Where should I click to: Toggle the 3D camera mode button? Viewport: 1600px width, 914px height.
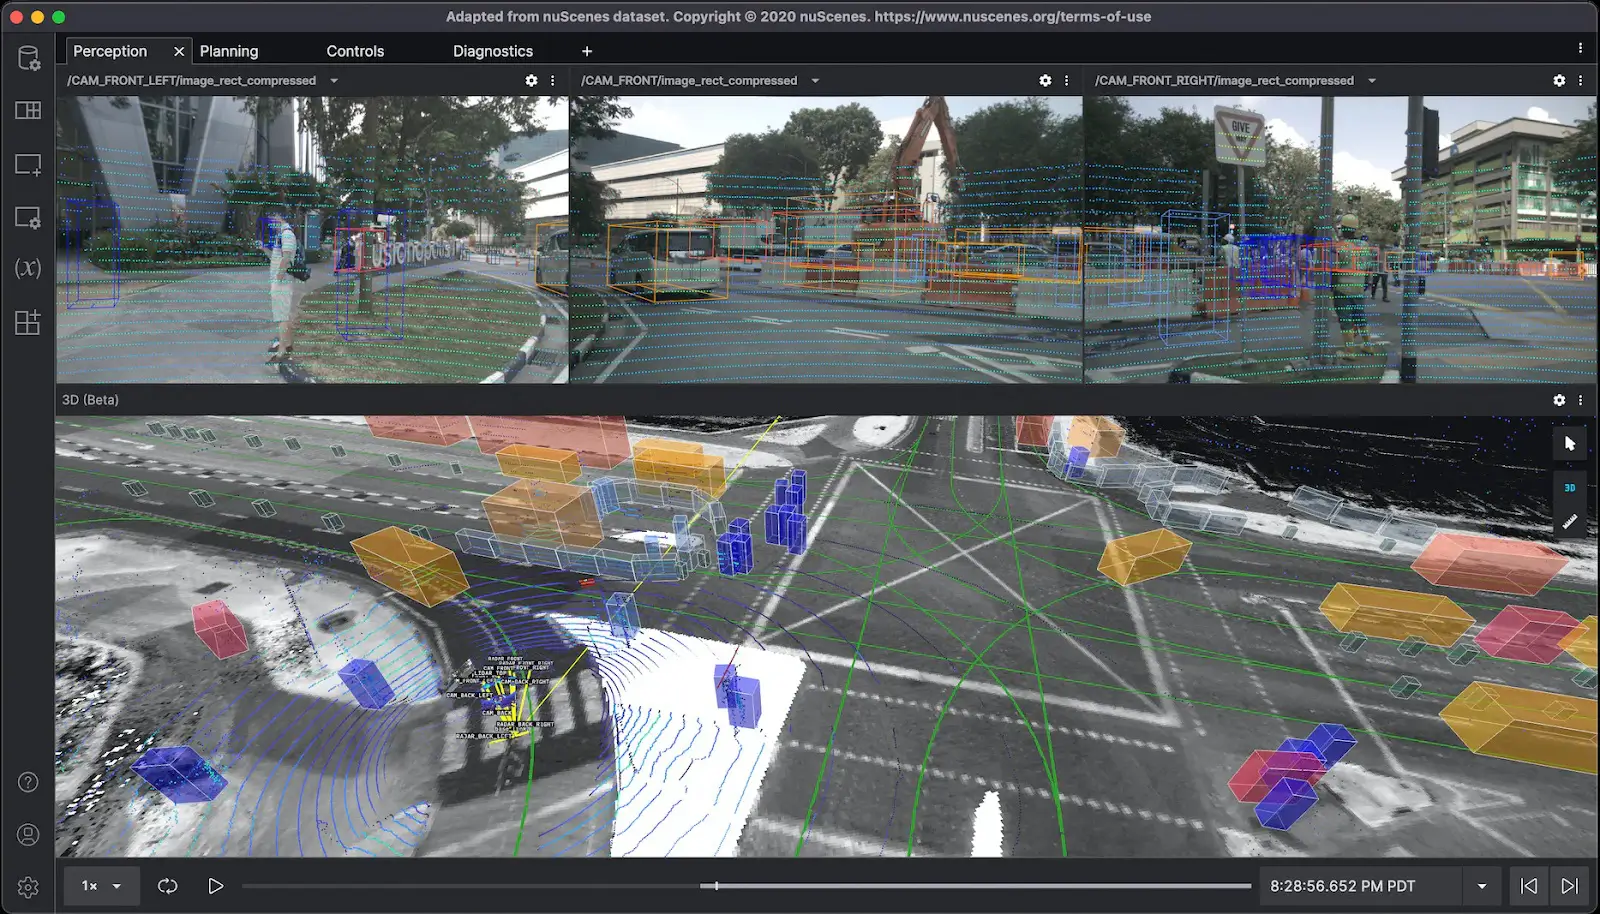pyautogui.click(x=1569, y=488)
